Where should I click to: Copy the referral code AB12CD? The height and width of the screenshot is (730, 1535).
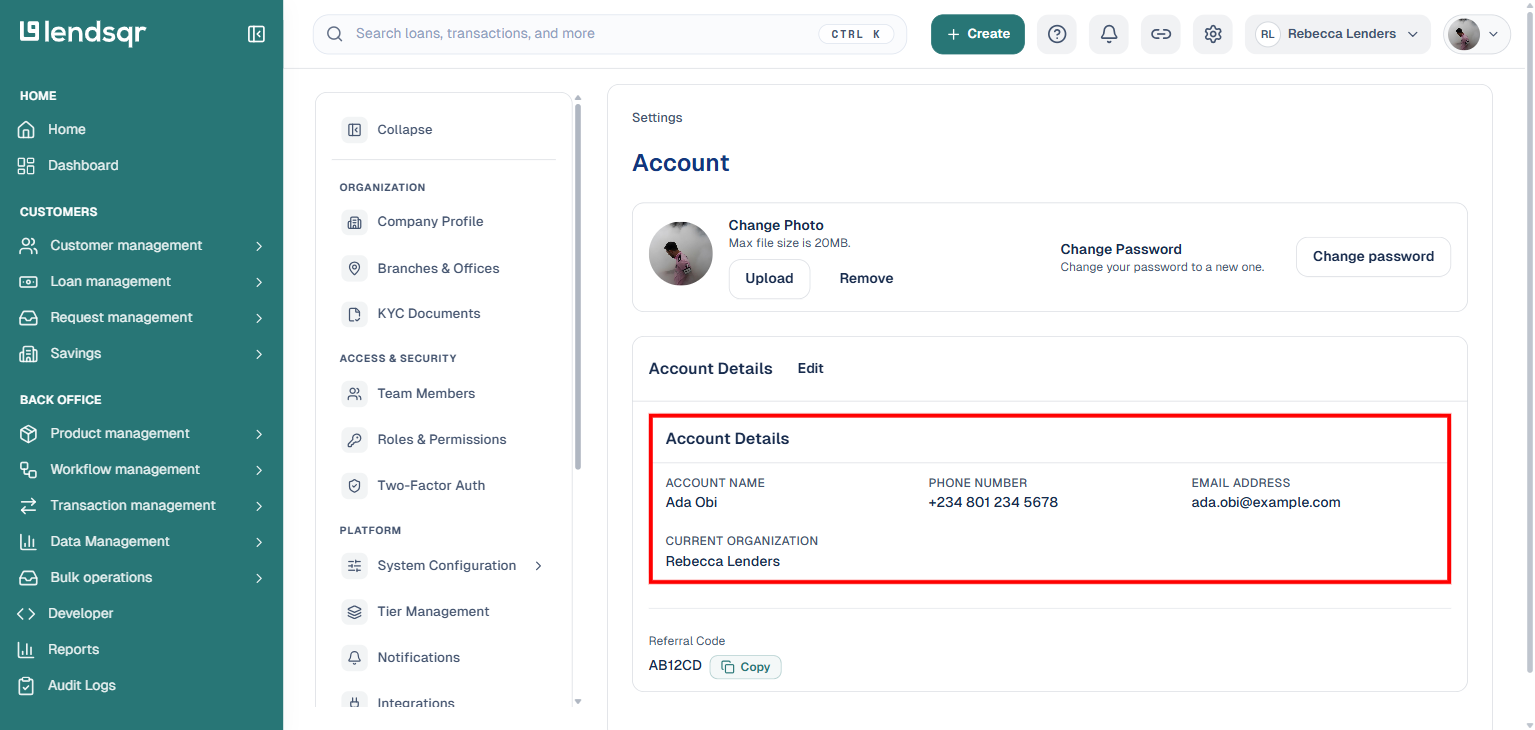click(746, 667)
